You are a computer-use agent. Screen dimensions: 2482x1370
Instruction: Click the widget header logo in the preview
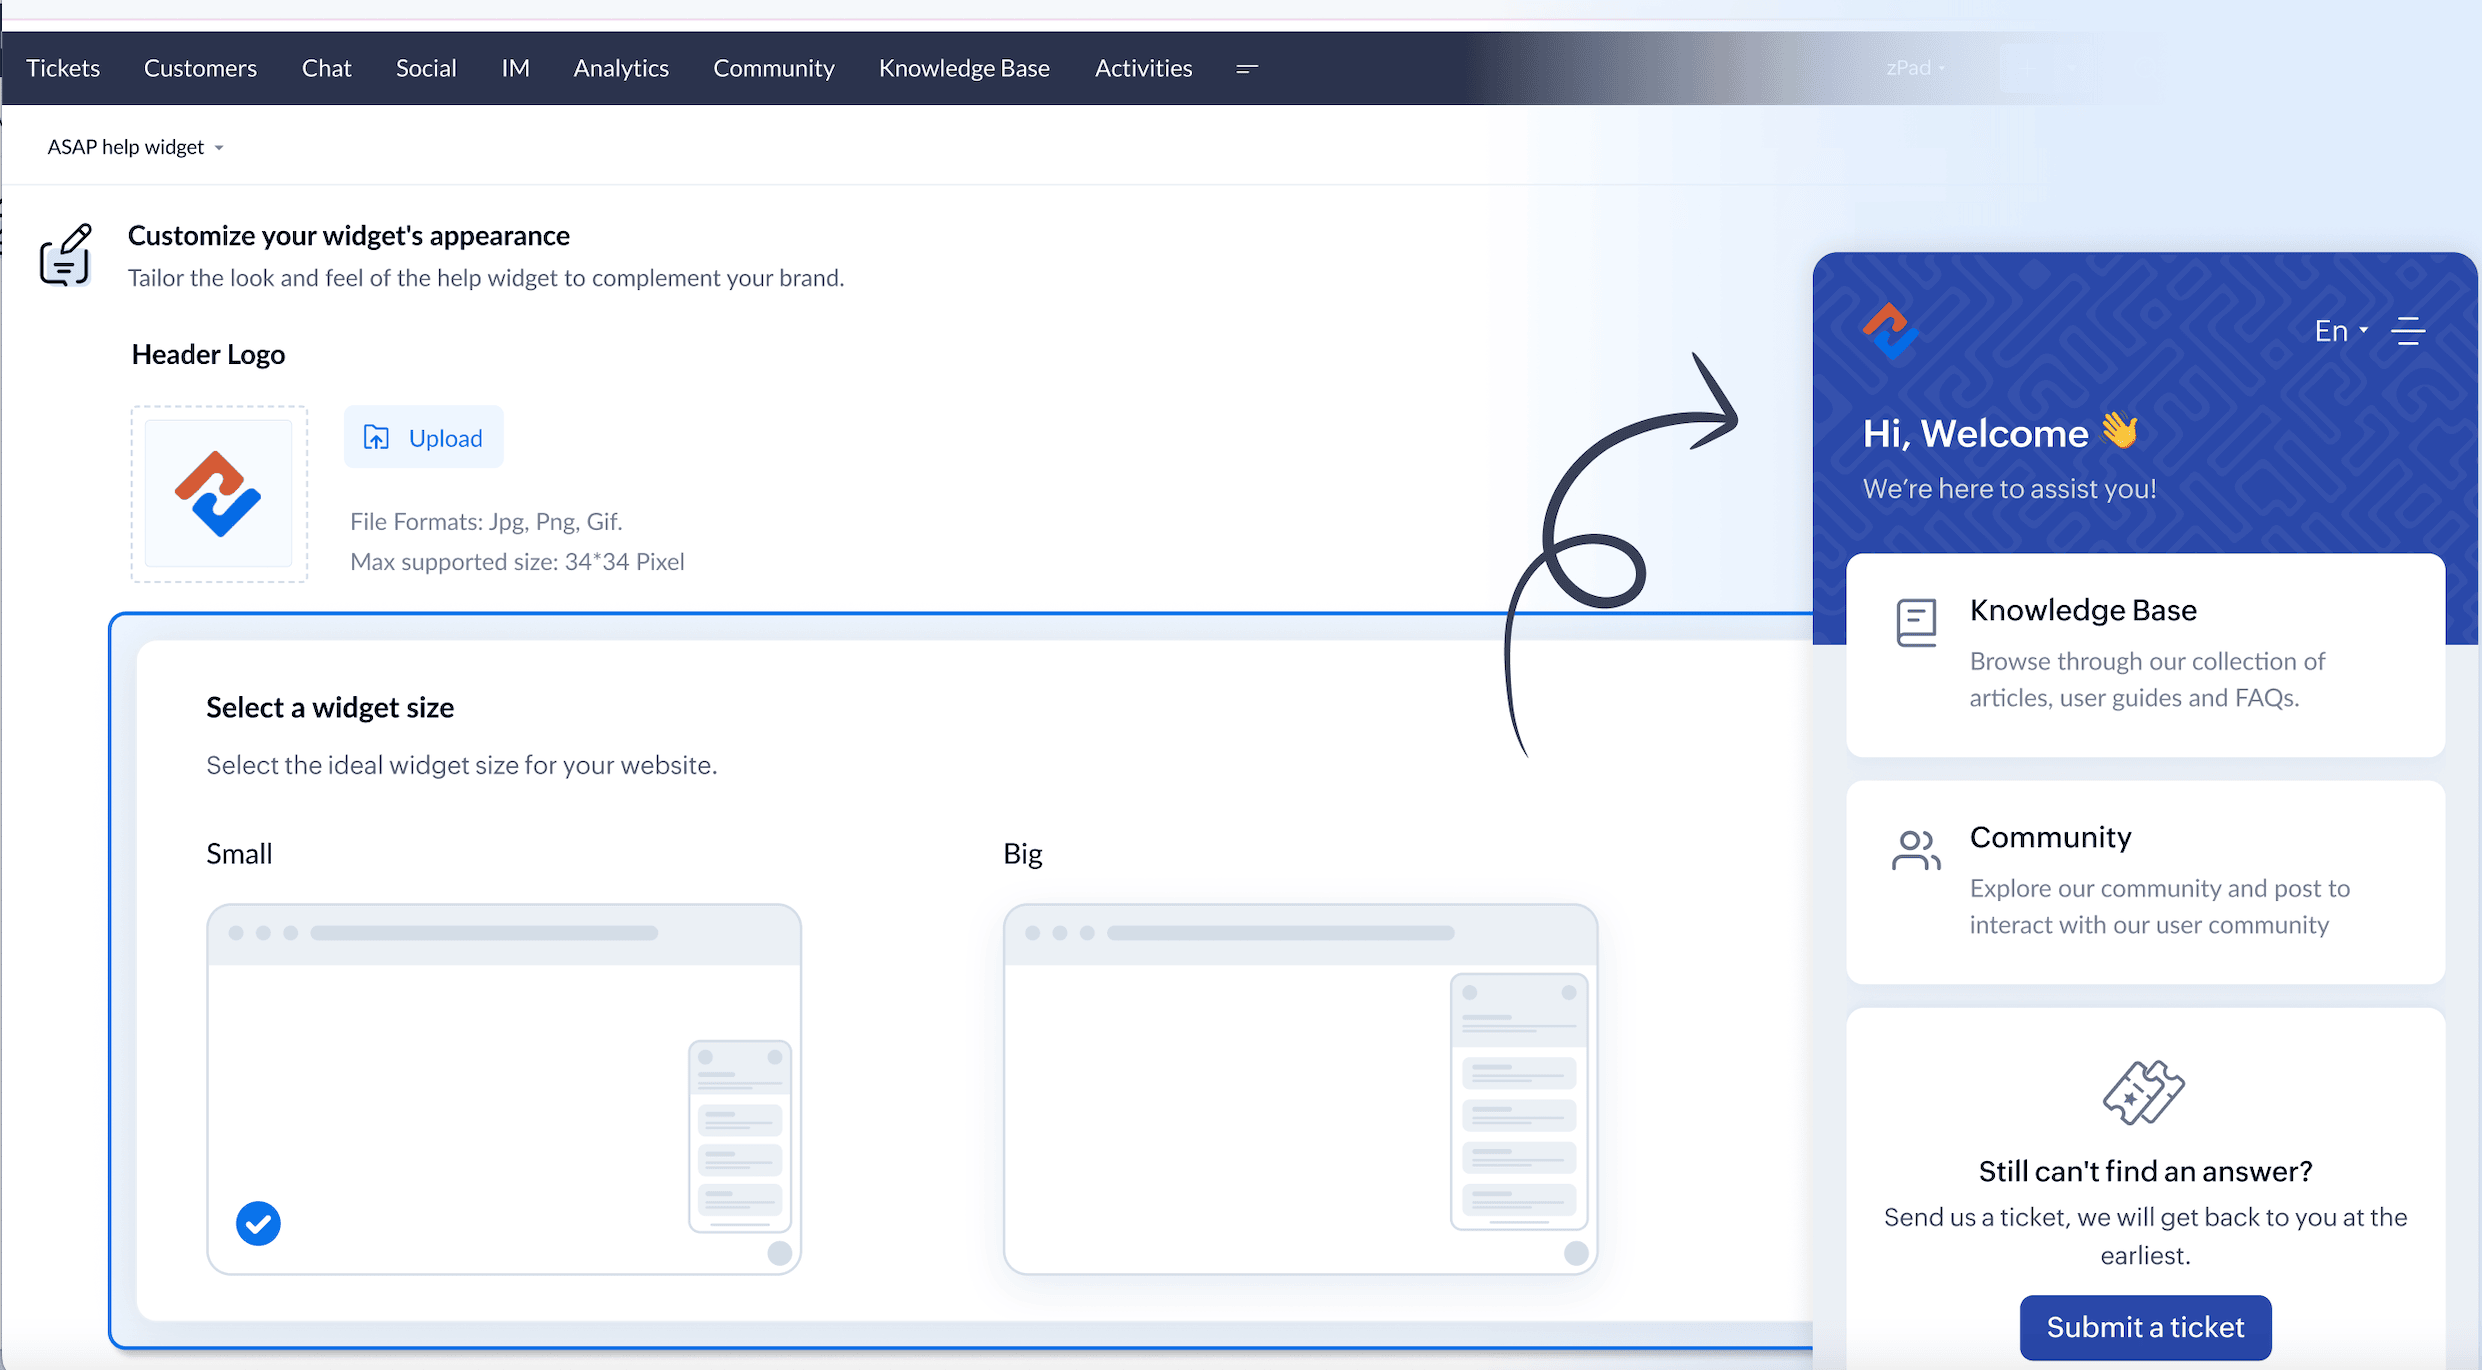pos(1889,331)
